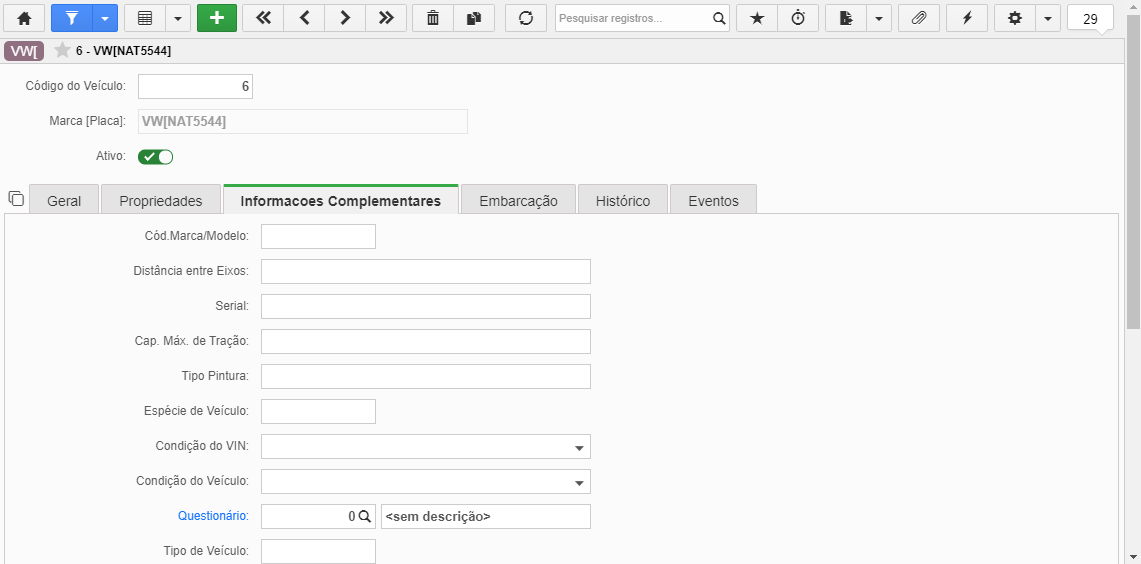
Task: Open attachments with the paperclip icon
Action: (x=919, y=18)
